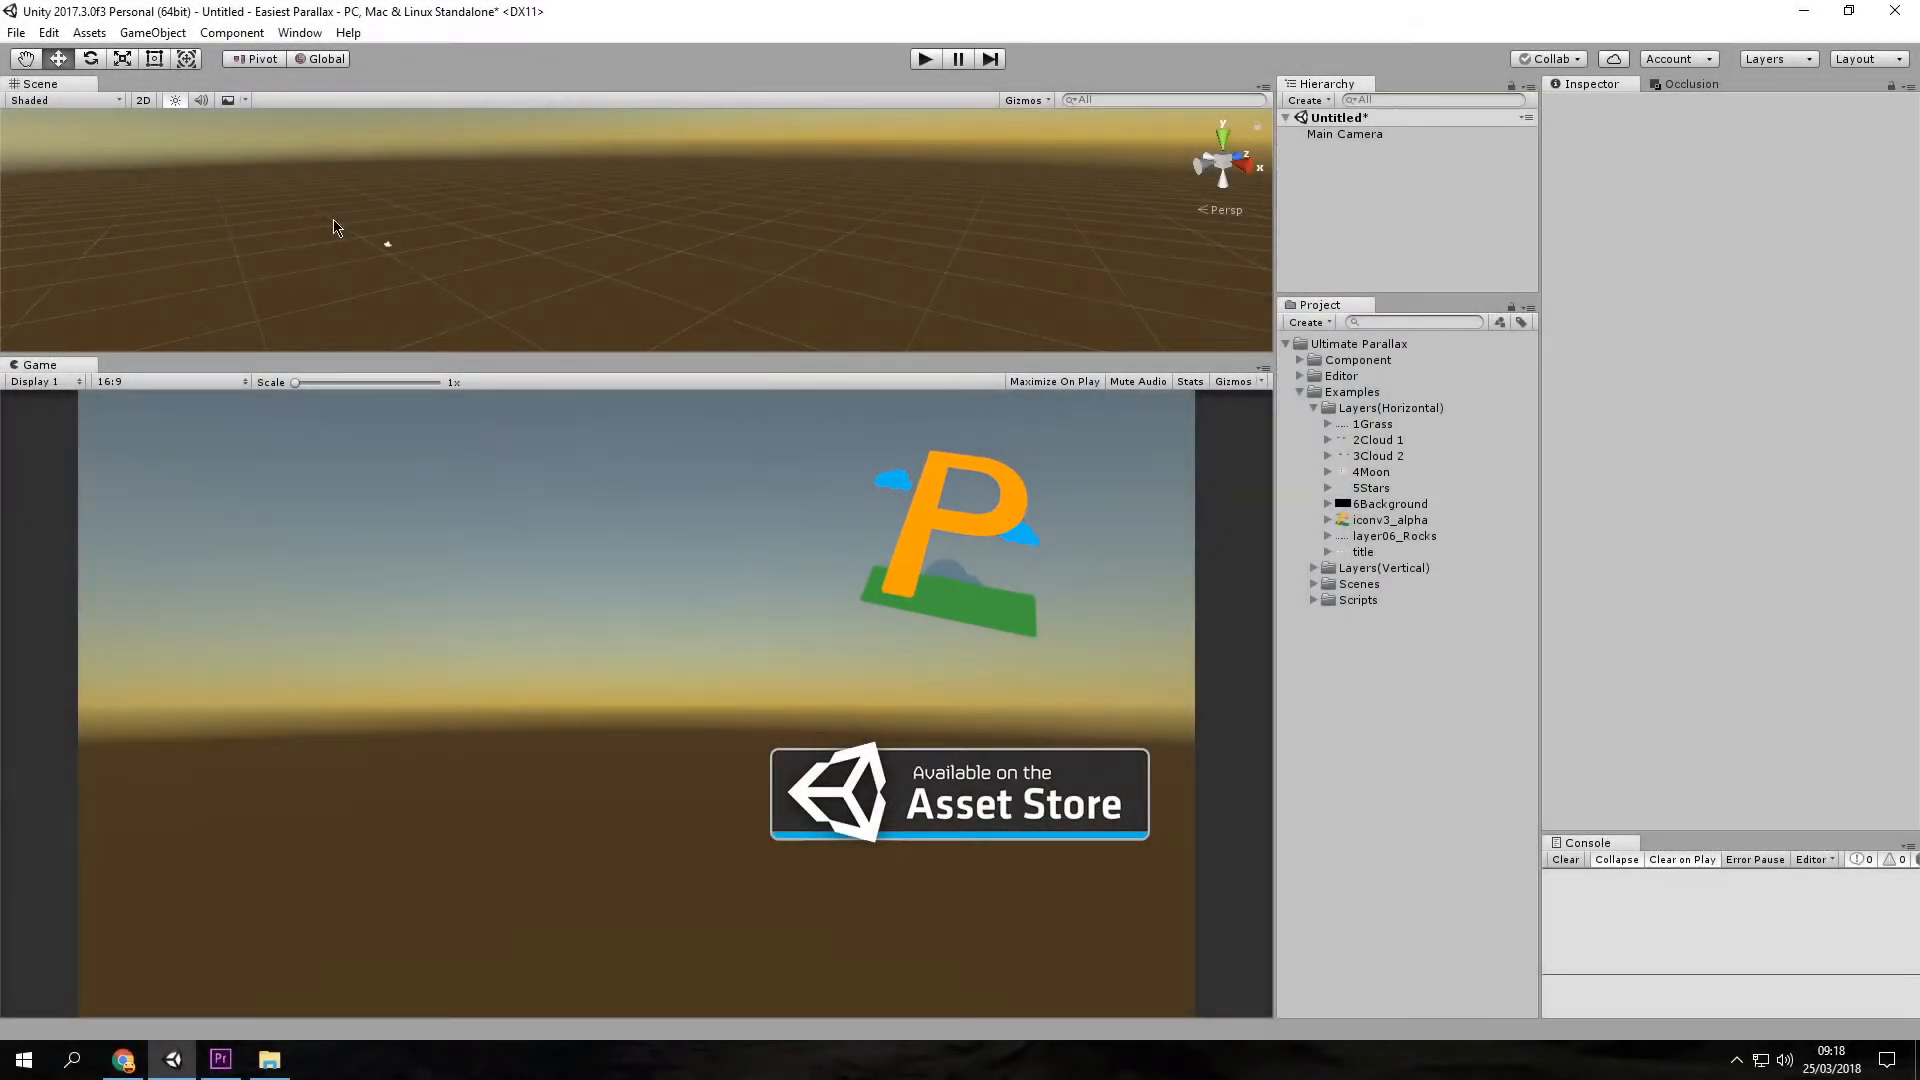The width and height of the screenshot is (1920, 1080).
Task: Toggle Clear on Play in Console
Action: 1682,860
